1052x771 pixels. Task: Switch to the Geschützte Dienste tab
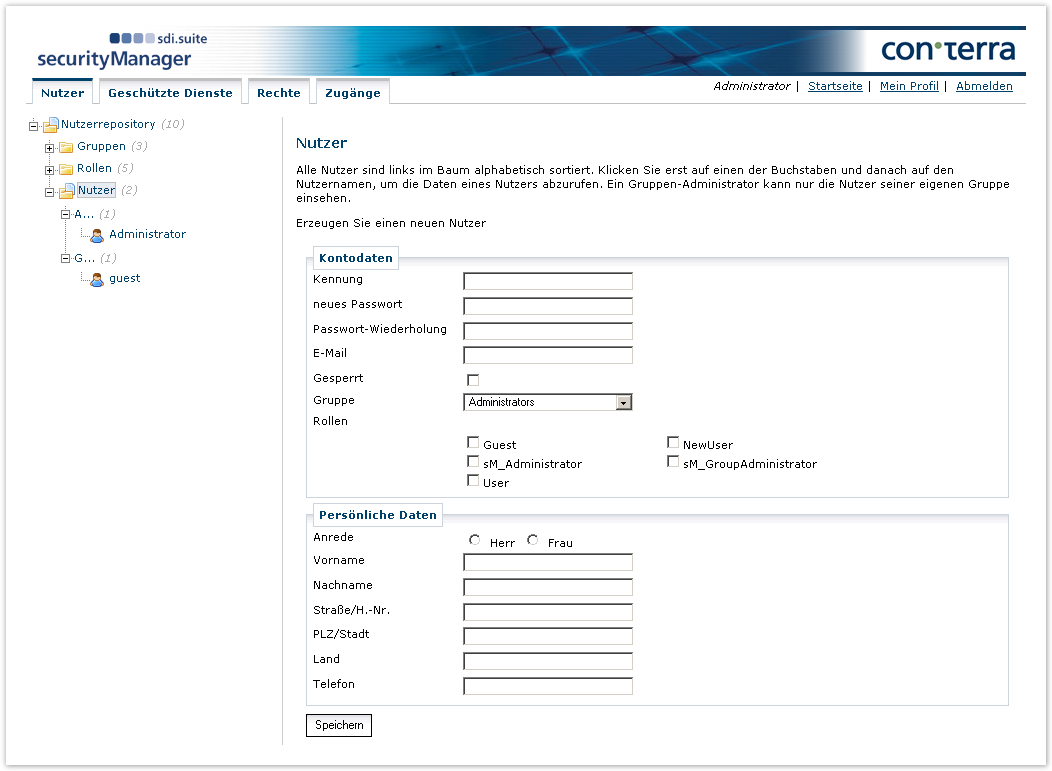click(170, 93)
